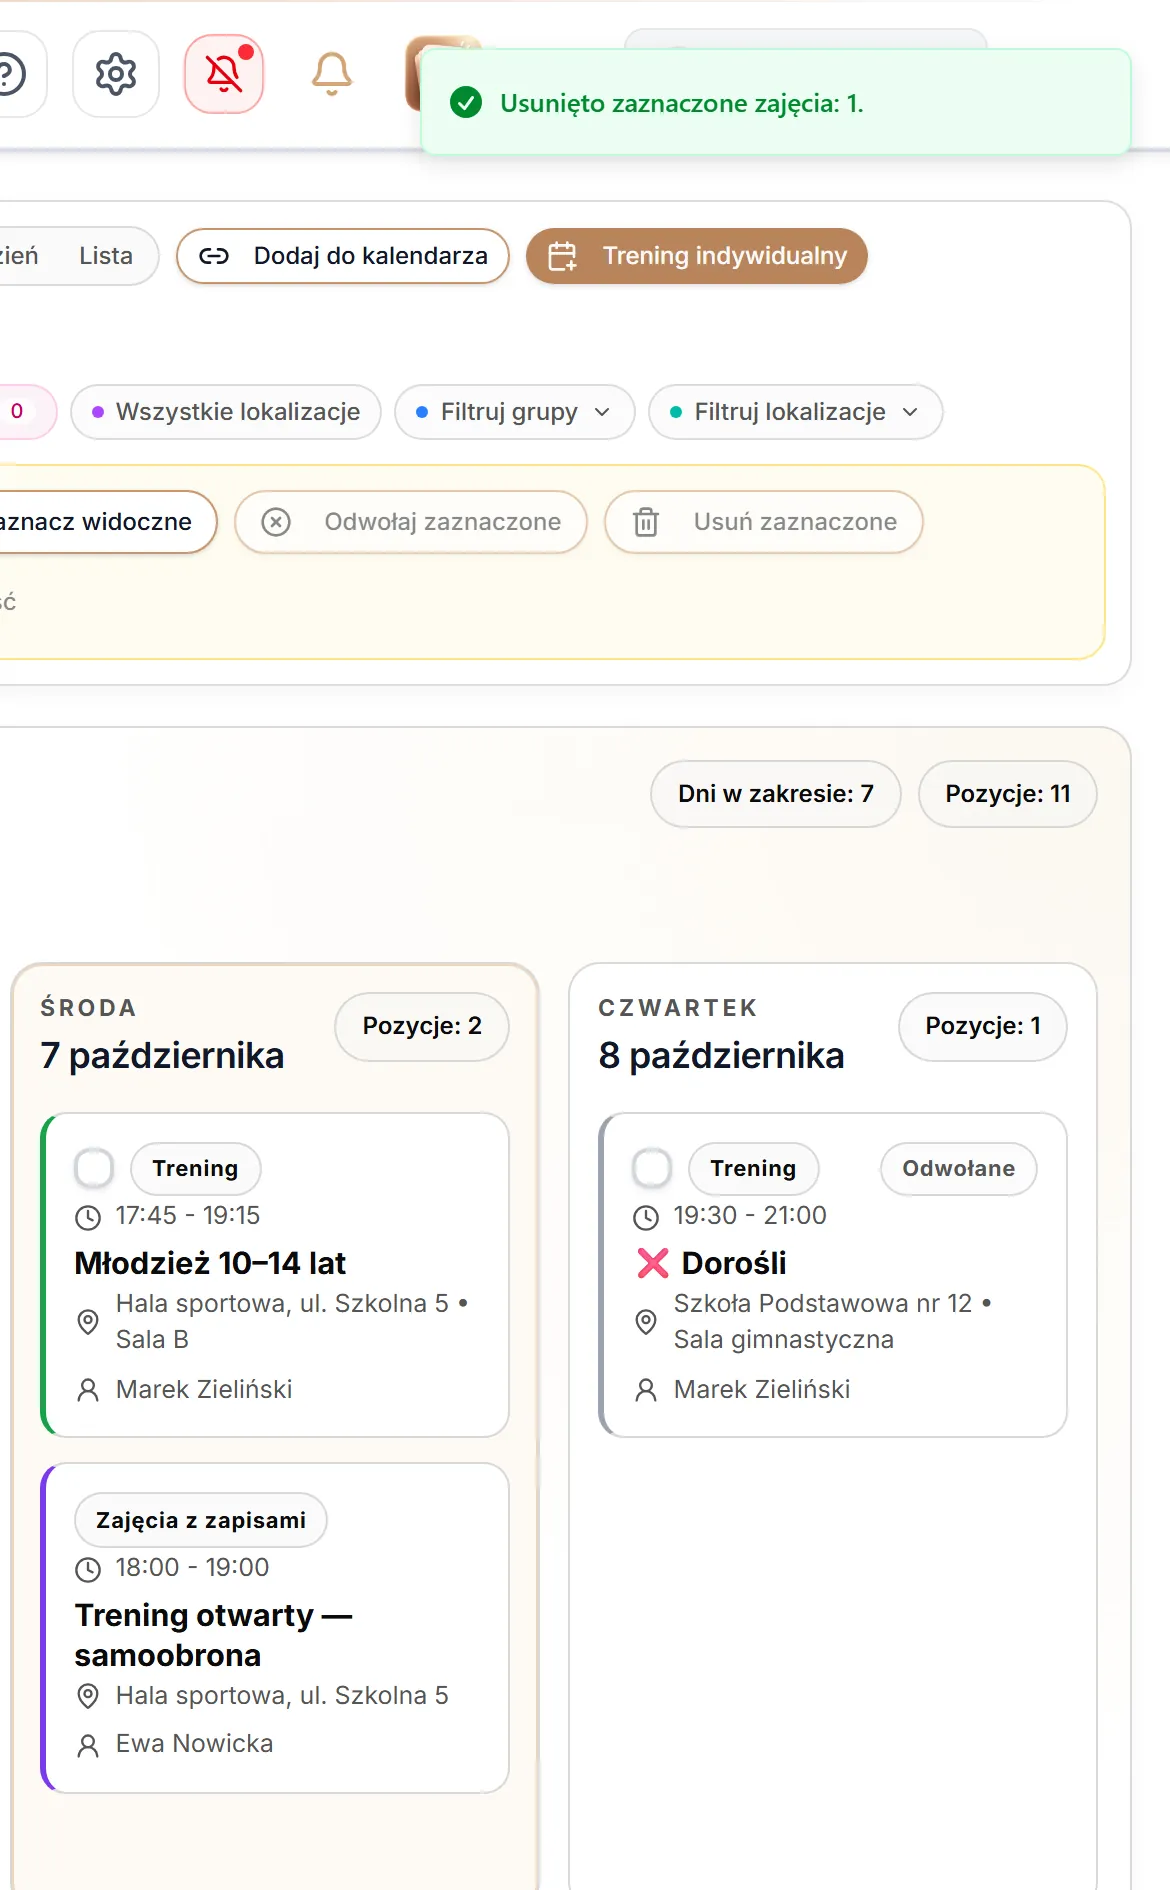Click the muted notifications bell icon
Viewport: 1170px width, 1890px height.
pyautogui.click(x=224, y=74)
